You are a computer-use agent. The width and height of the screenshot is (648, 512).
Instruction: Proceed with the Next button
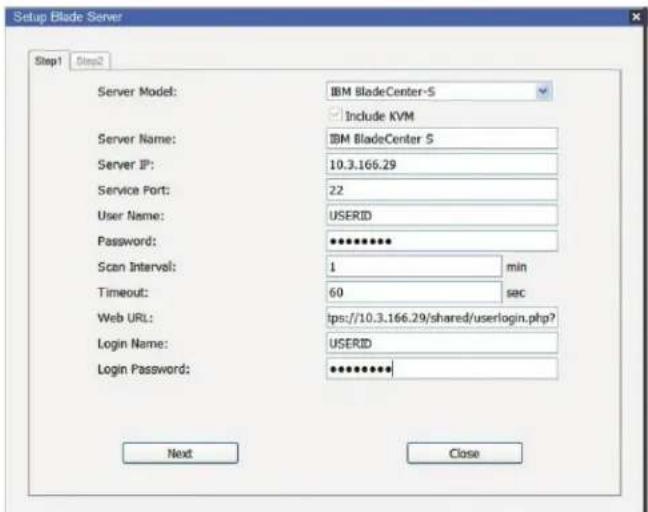(180, 453)
